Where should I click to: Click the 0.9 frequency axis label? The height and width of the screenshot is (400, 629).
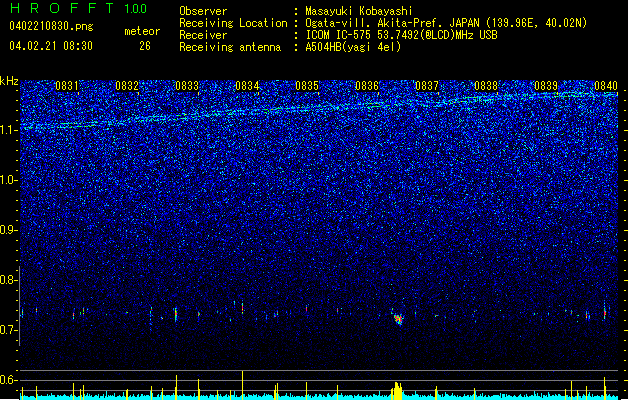pyautogui.click(x=8, y=230)
